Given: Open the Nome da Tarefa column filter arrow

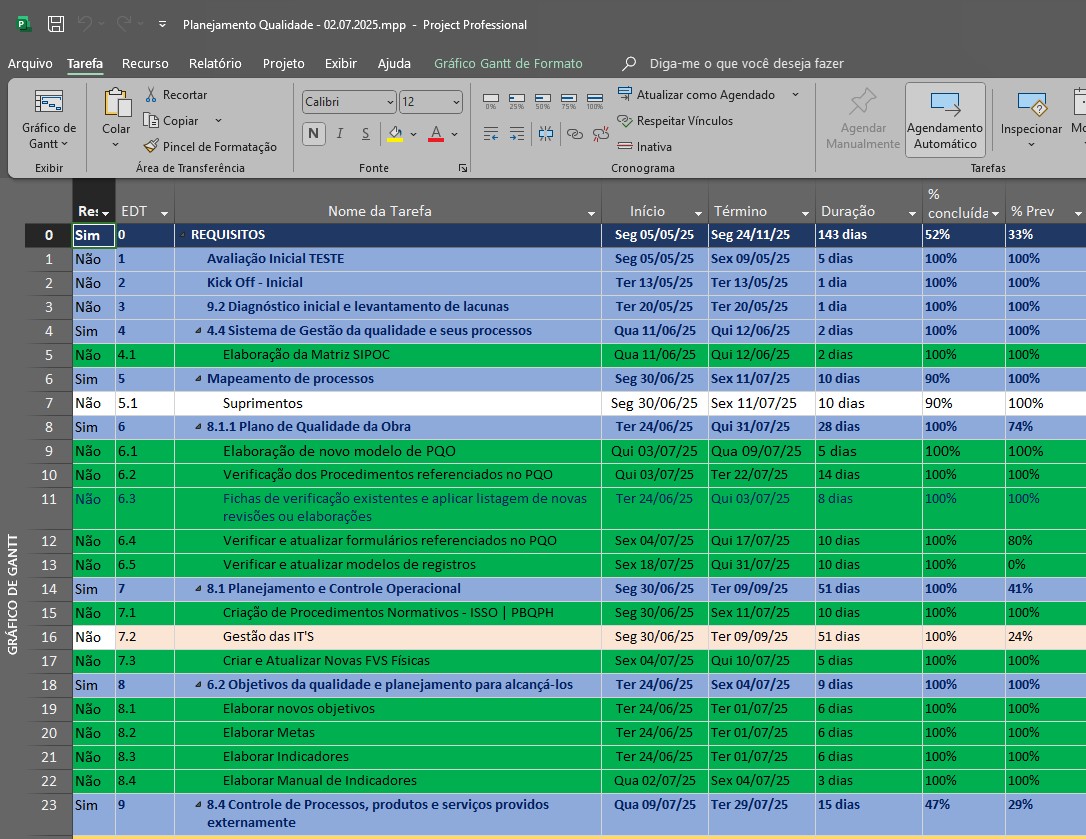Looking at the screenshot, I should (x=591, y=213).
